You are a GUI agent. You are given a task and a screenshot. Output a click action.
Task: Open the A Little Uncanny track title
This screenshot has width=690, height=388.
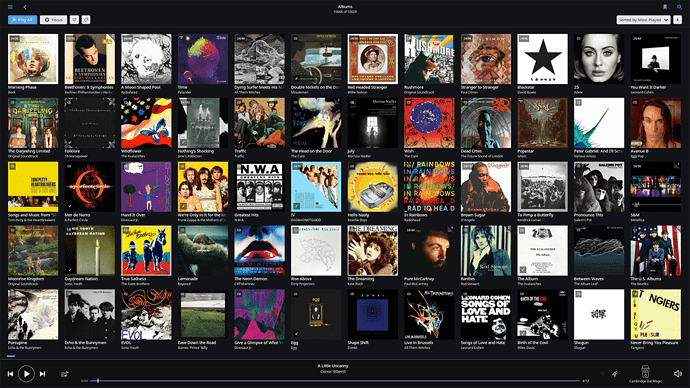point(333,366)
